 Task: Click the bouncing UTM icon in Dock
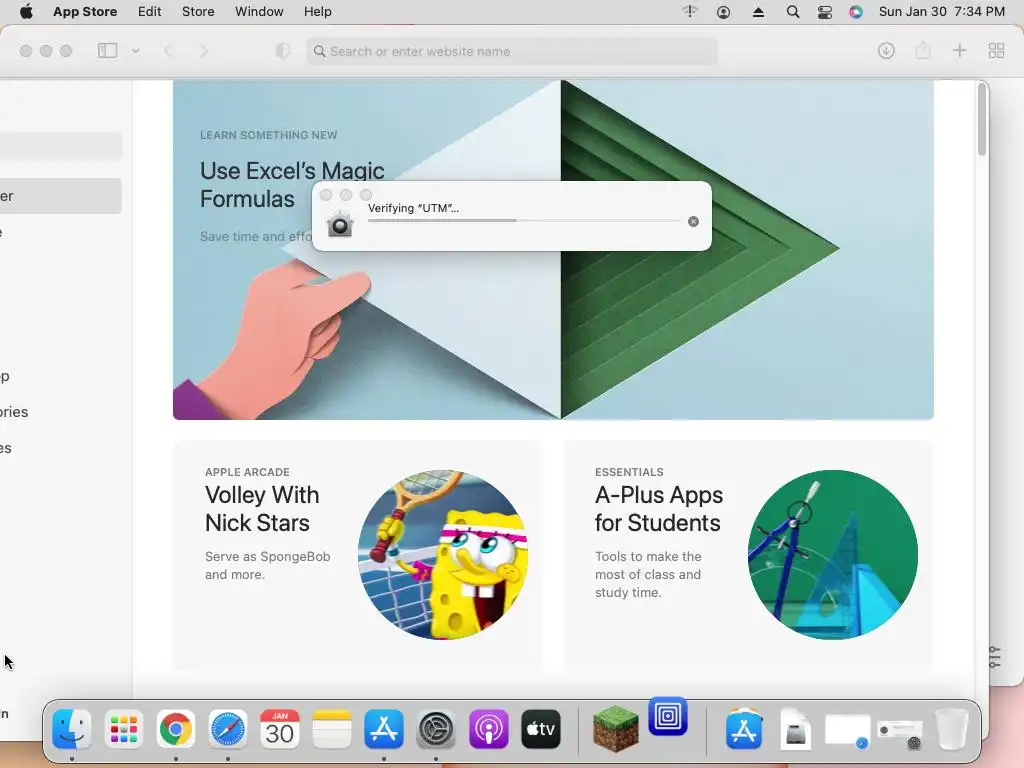(667, 716)
